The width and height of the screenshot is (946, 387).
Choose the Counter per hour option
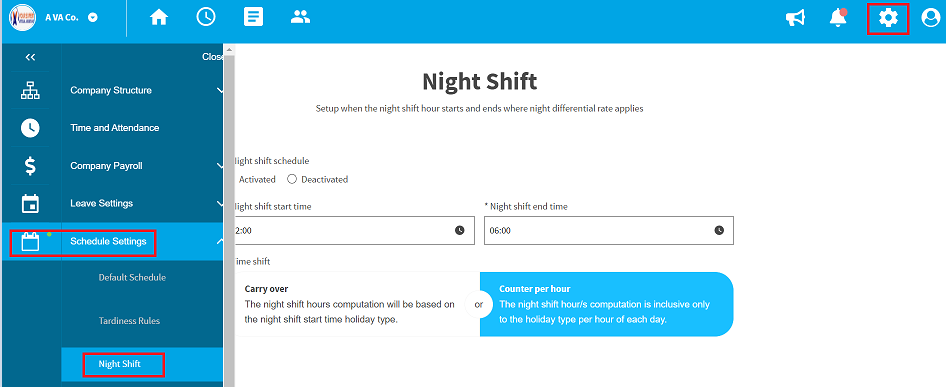pyautogui.click(x=606, y=304)
